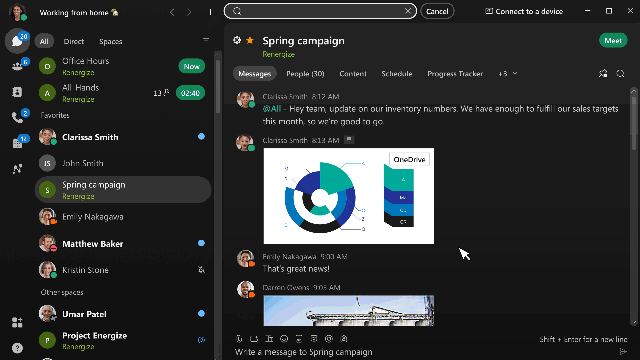Click the mention @ icon in compose toolbar
The width and height of the screenshot is (640, 360).
pyautogui.click(x=329, y=339)
